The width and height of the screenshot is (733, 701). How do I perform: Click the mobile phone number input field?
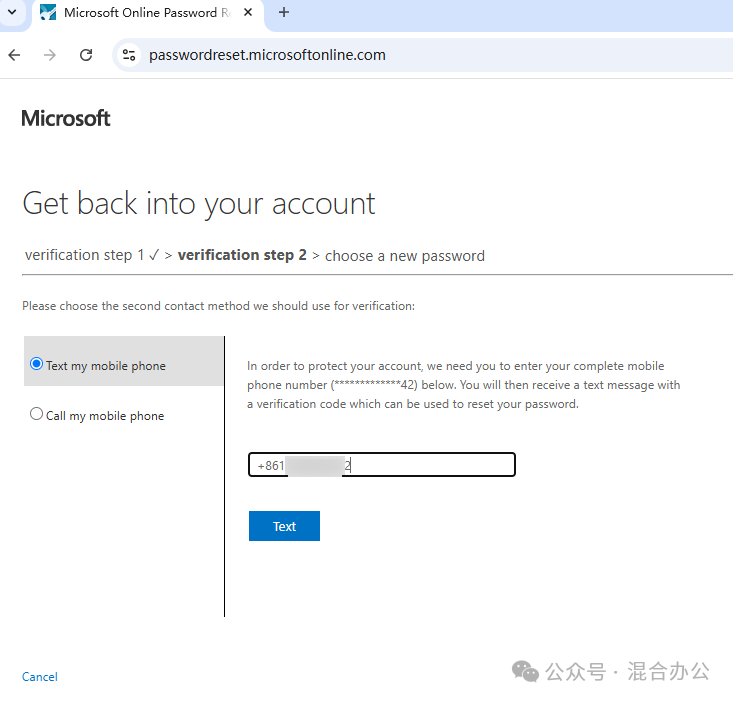(382, 465)
